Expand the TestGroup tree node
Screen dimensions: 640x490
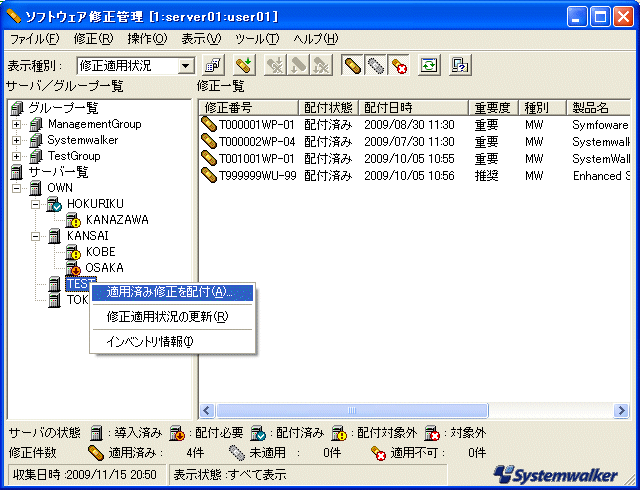click(x=16, y=156)
